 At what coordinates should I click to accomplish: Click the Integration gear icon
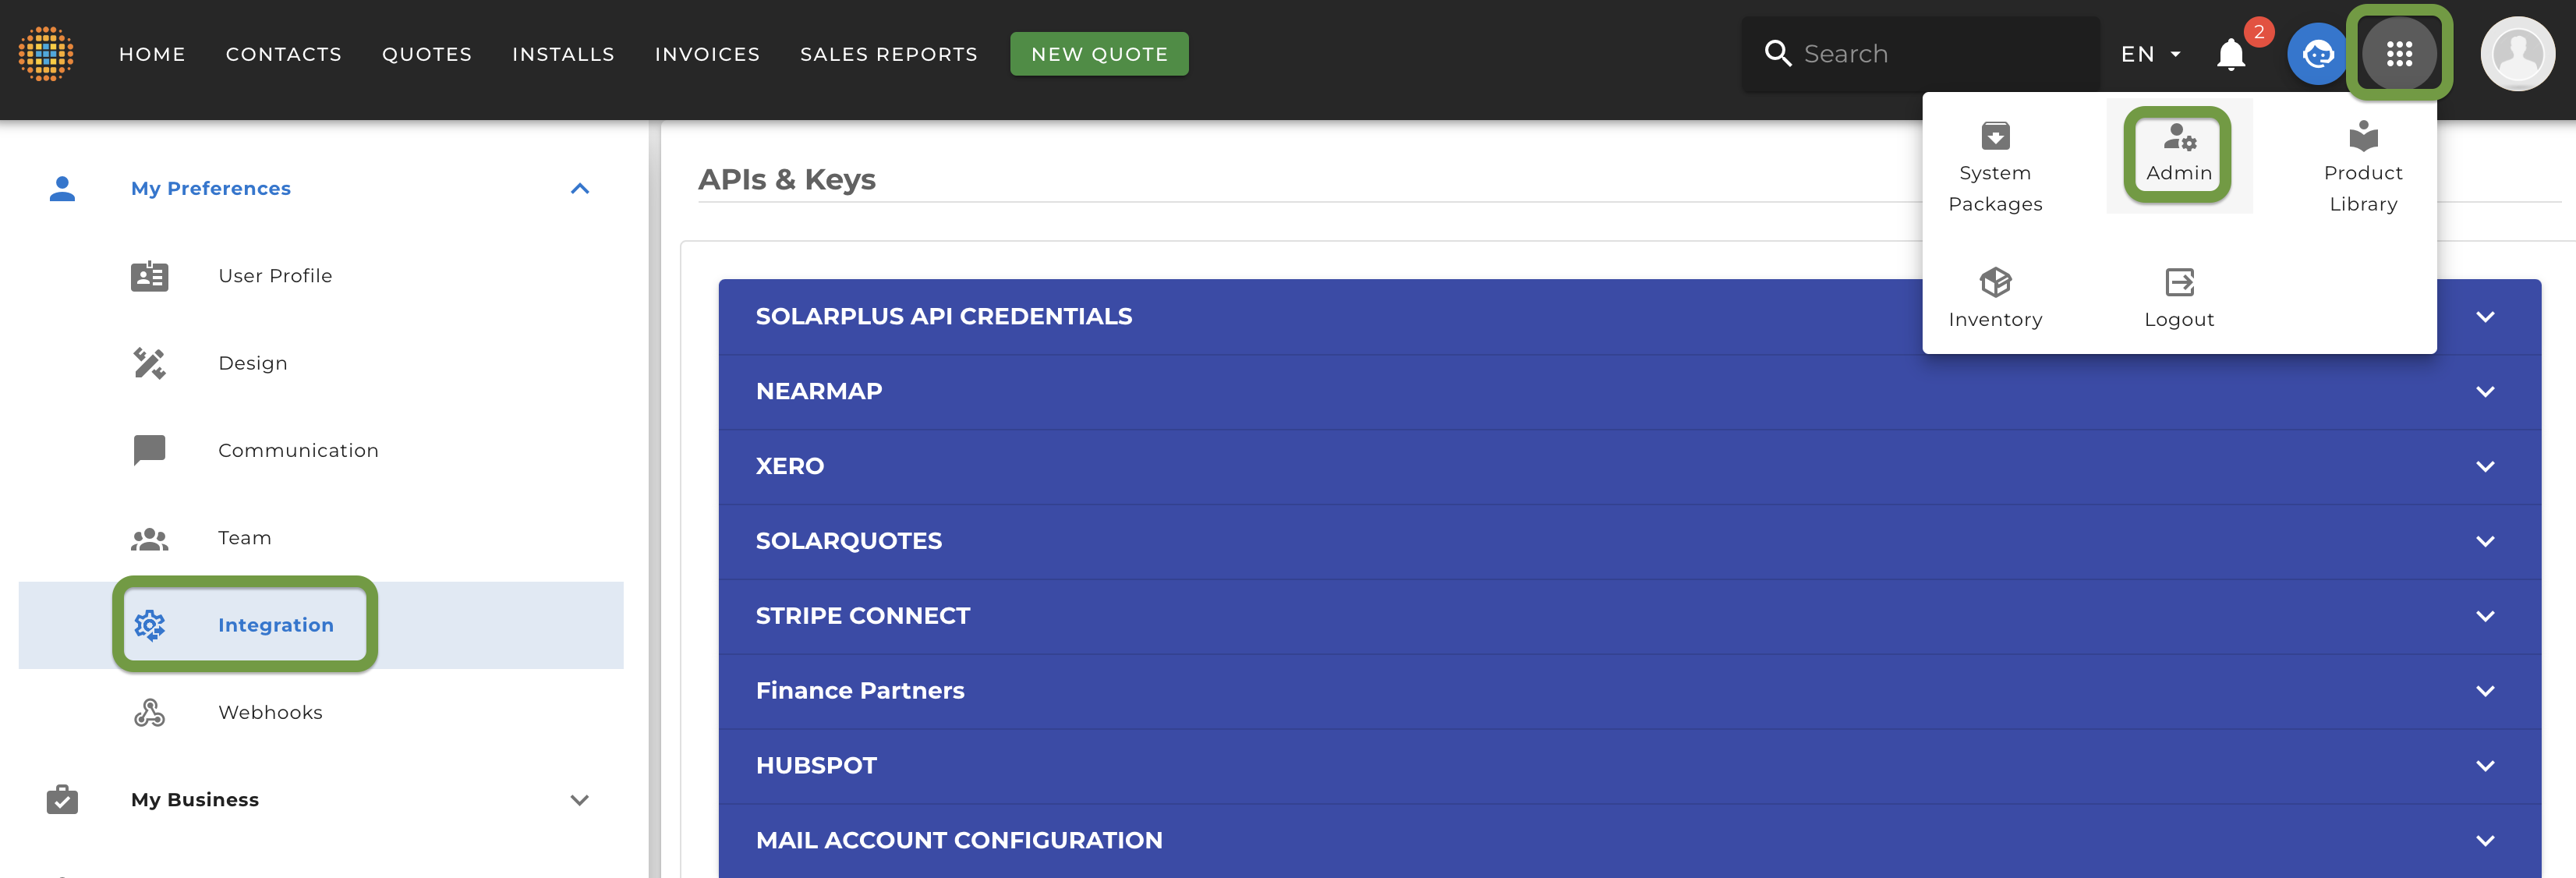(x=149, y=625)
